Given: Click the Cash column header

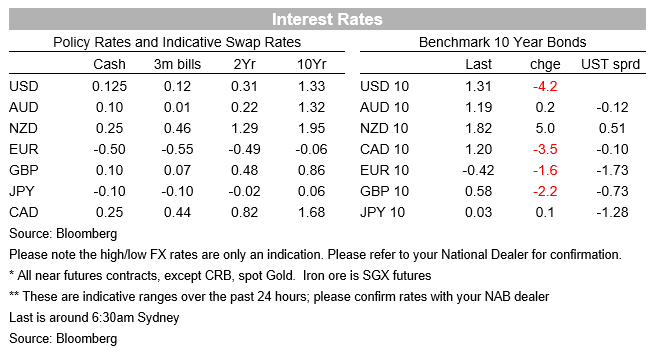Looking at the screenshot, I should pos(109,64).
